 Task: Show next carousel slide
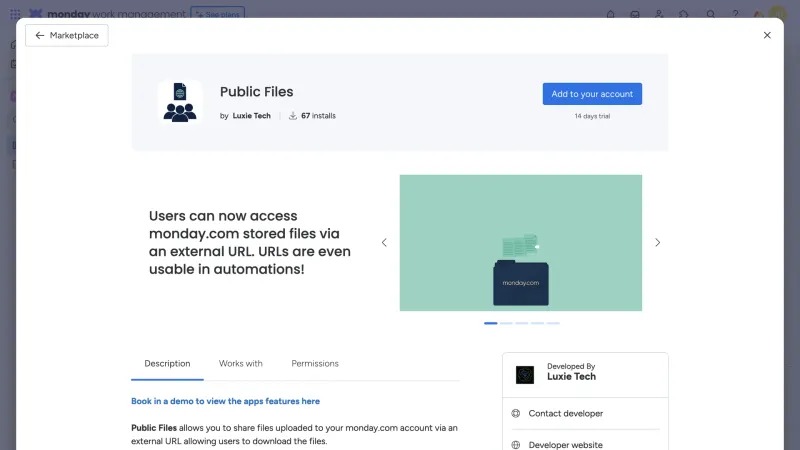pos(657,242)
